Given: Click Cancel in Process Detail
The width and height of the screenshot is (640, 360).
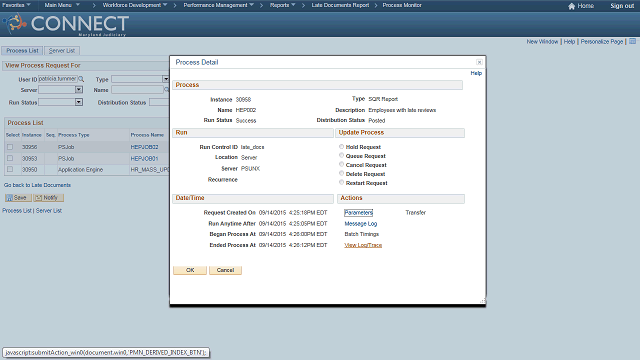Looking at the screenshot, I should 225,270.
